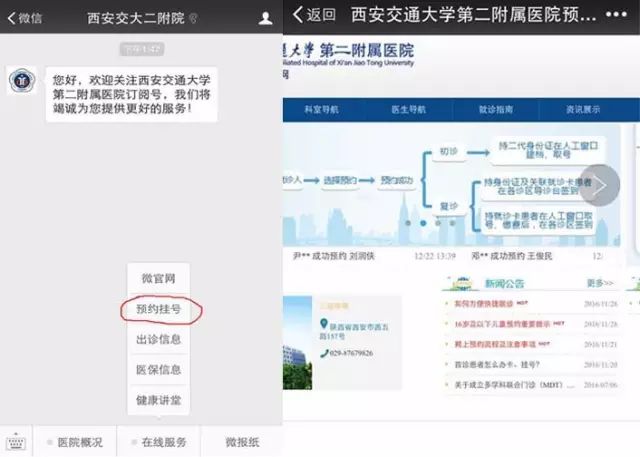
Task: Select the first carousel dot
Action: [408, 223]
